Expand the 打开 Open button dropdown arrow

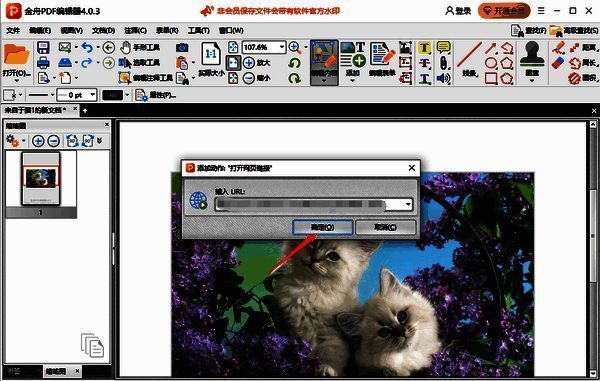coord(16,80)
